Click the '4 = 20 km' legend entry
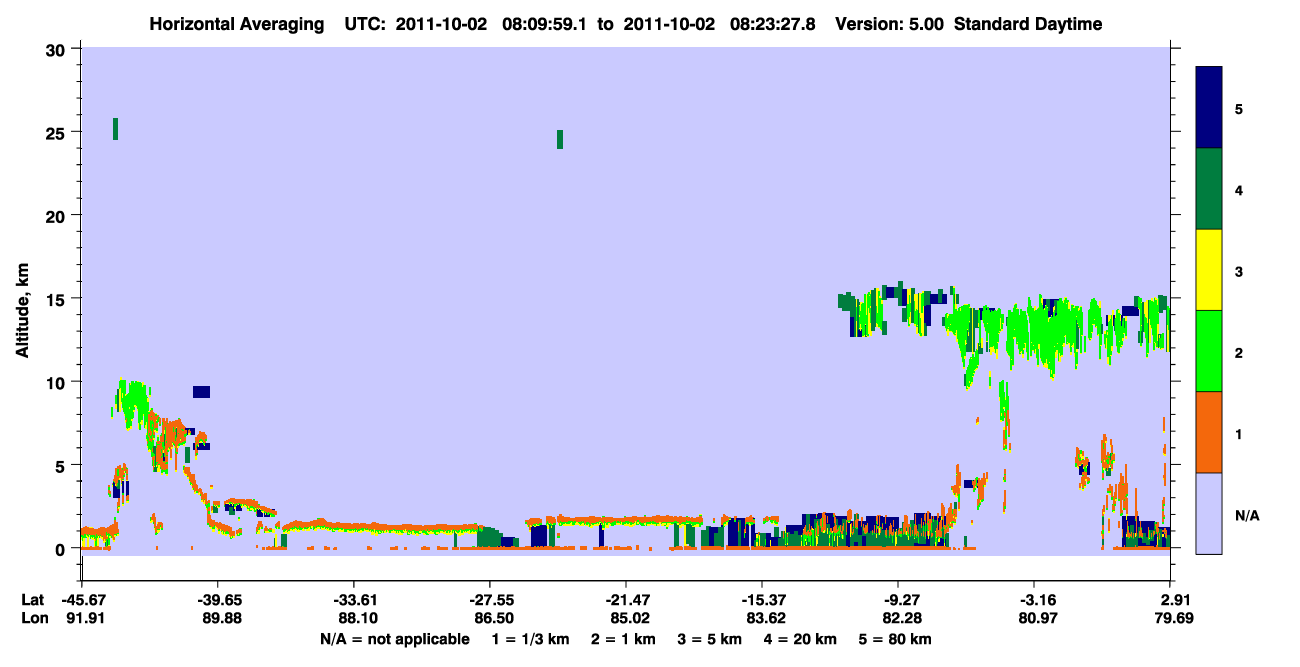The image size is (1300, 667). (802, 639)
